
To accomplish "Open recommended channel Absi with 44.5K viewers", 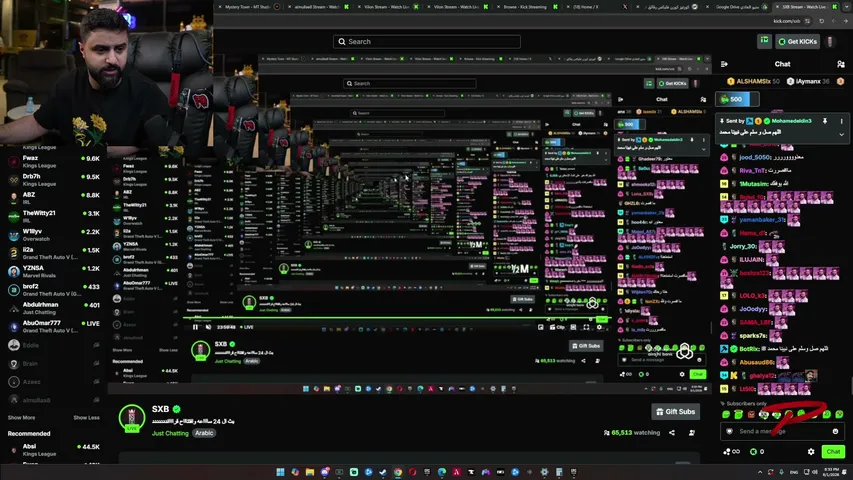I will point(53,450).
